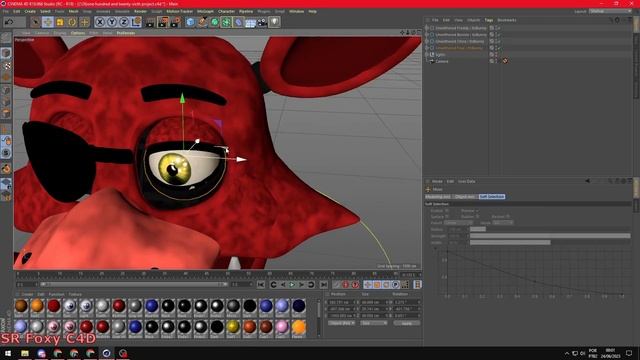
Task: Select the Rotate tool
Action: pos(72,22)
